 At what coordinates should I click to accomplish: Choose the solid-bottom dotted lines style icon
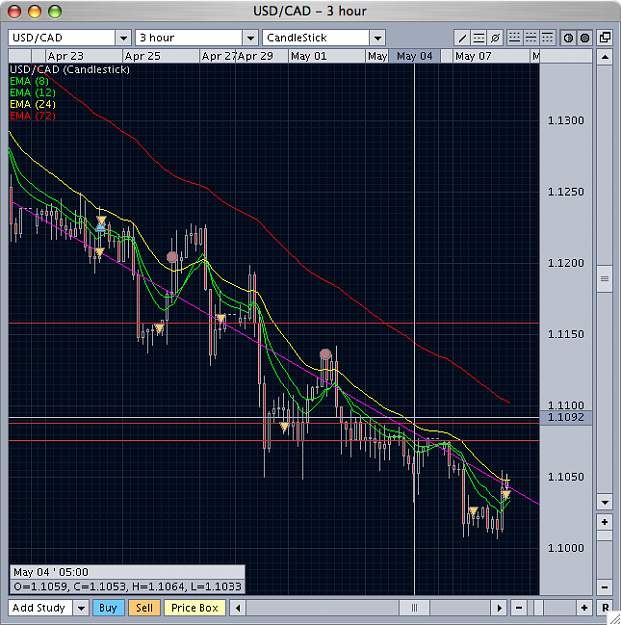click(515, 38)
